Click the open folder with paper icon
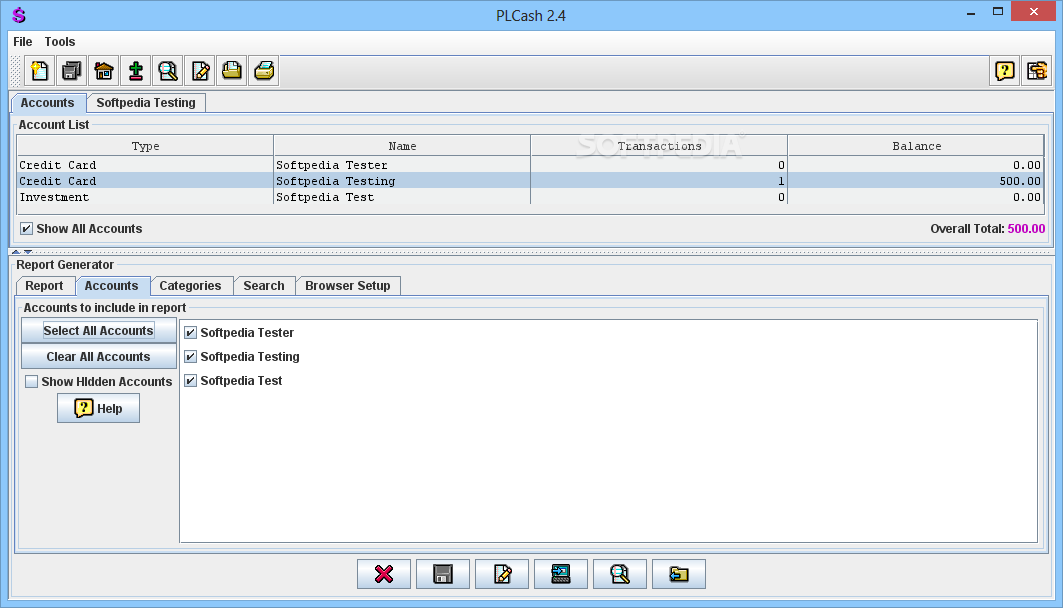This screenshot has width=1063, height=608. point(232,70)
